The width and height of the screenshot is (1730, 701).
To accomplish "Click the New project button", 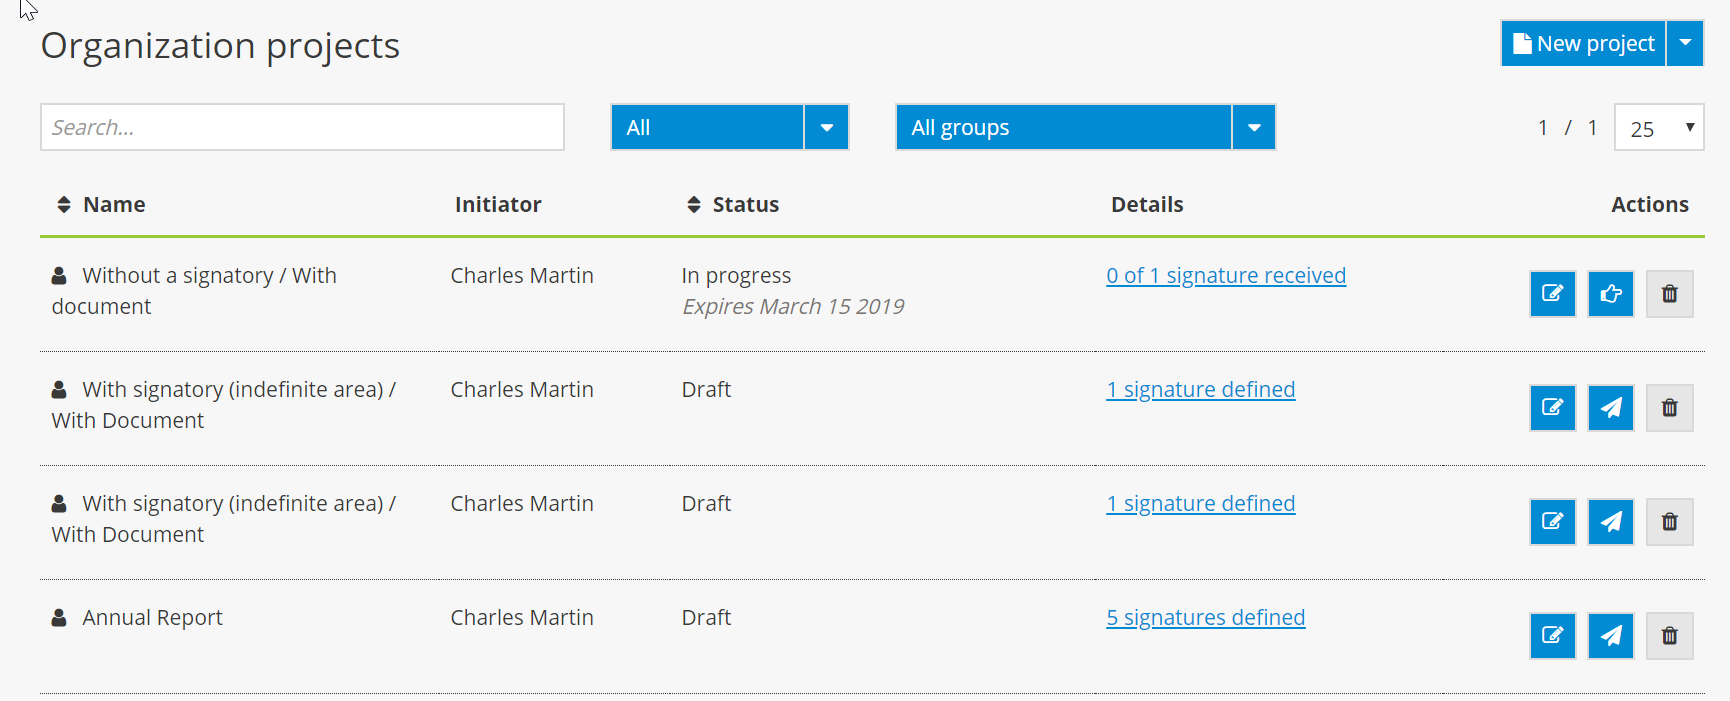I will tap(1583, 43).
